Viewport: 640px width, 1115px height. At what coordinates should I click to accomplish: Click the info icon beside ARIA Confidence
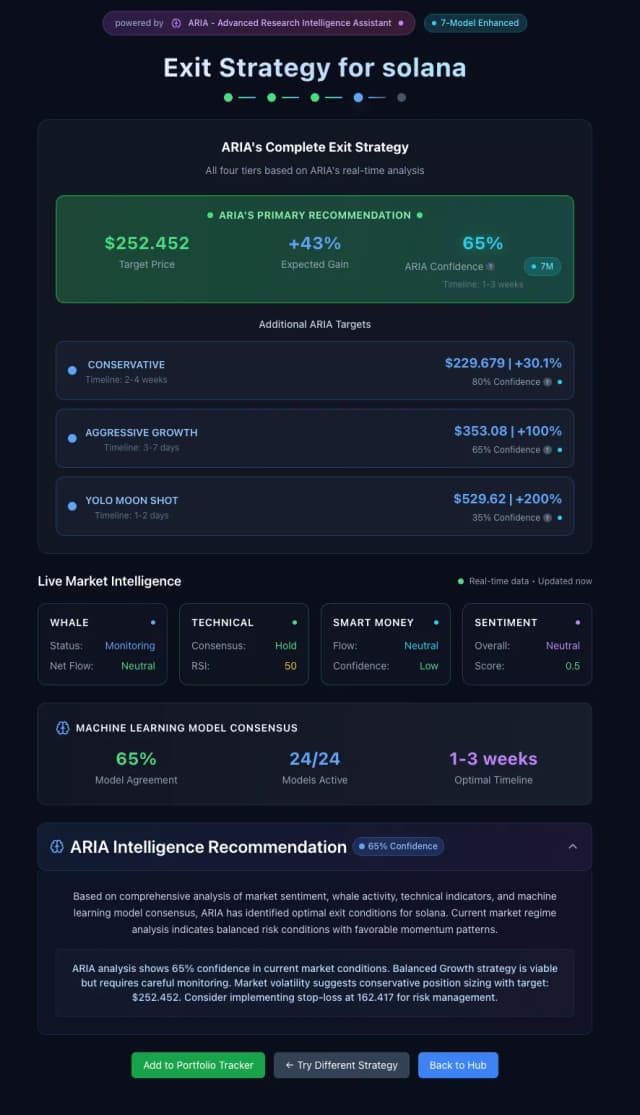490,267
